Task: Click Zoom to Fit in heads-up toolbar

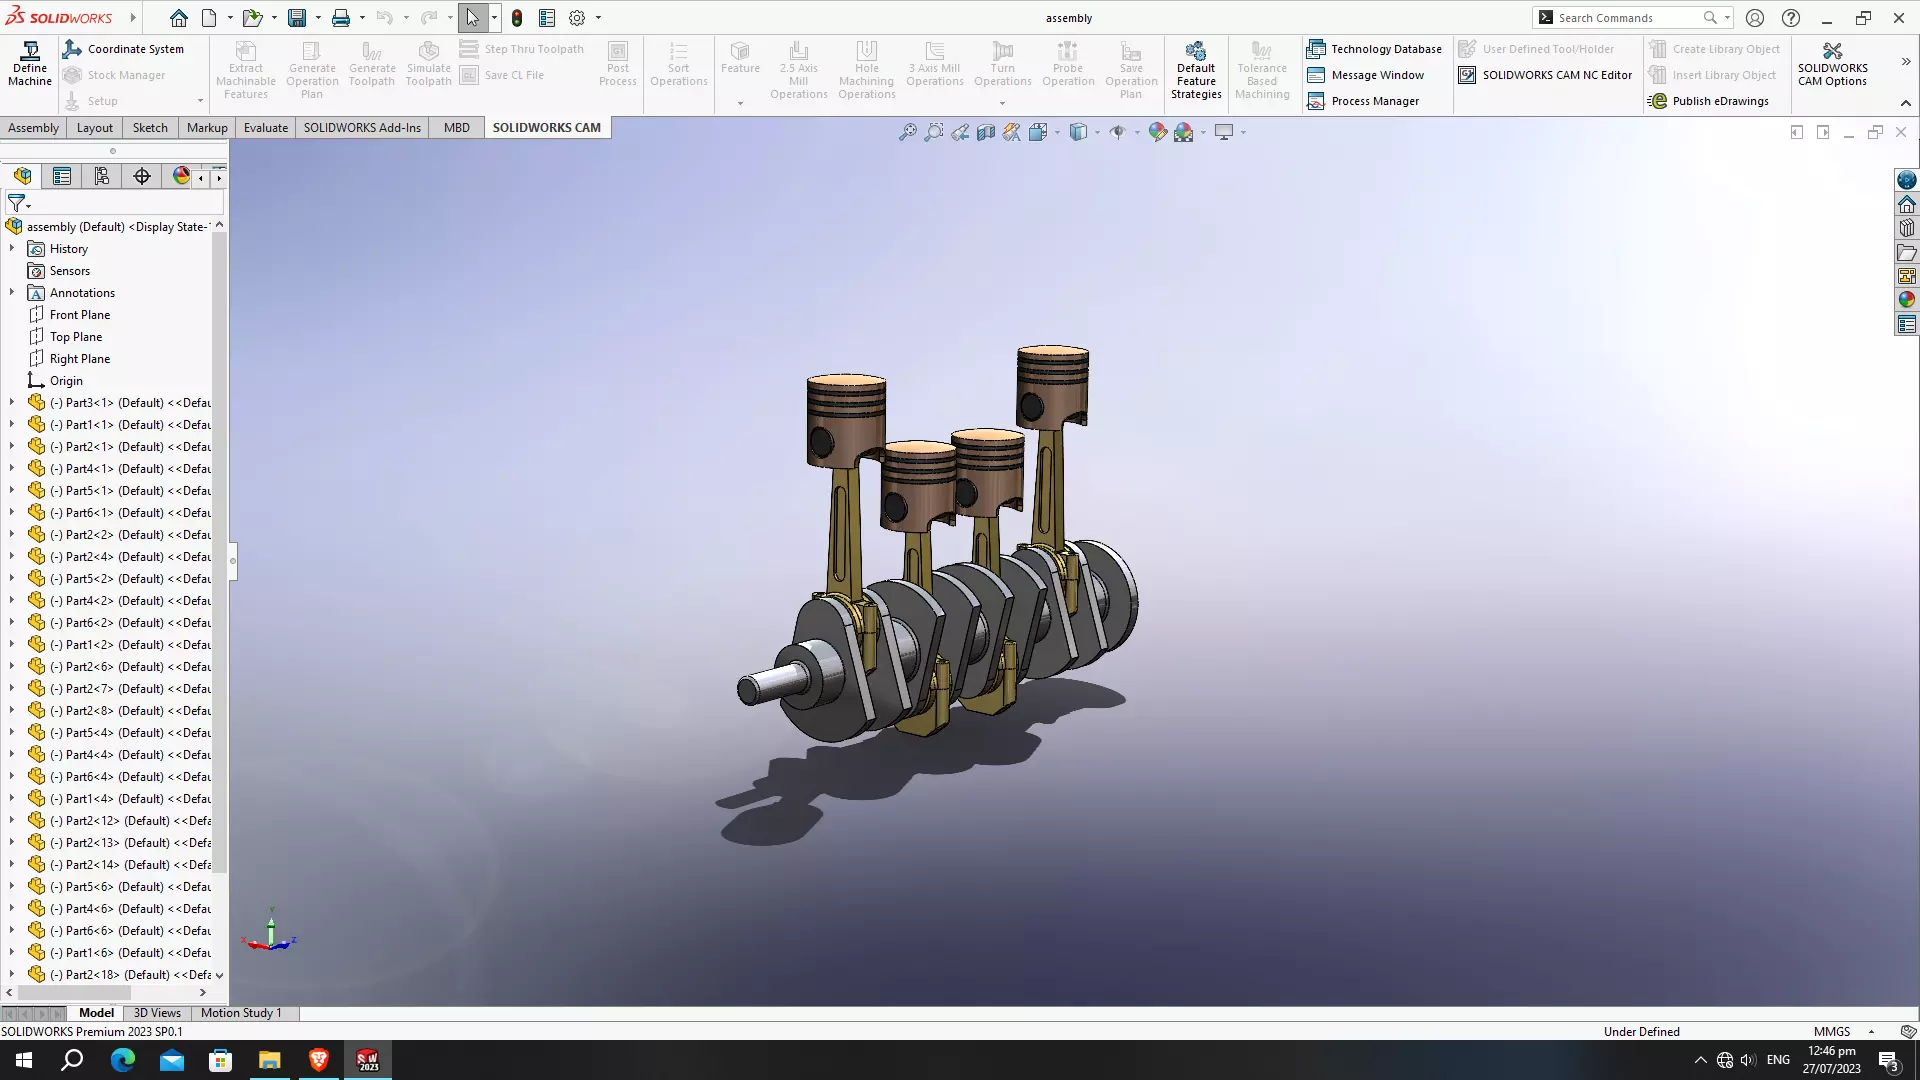Action: click(907, 132)
